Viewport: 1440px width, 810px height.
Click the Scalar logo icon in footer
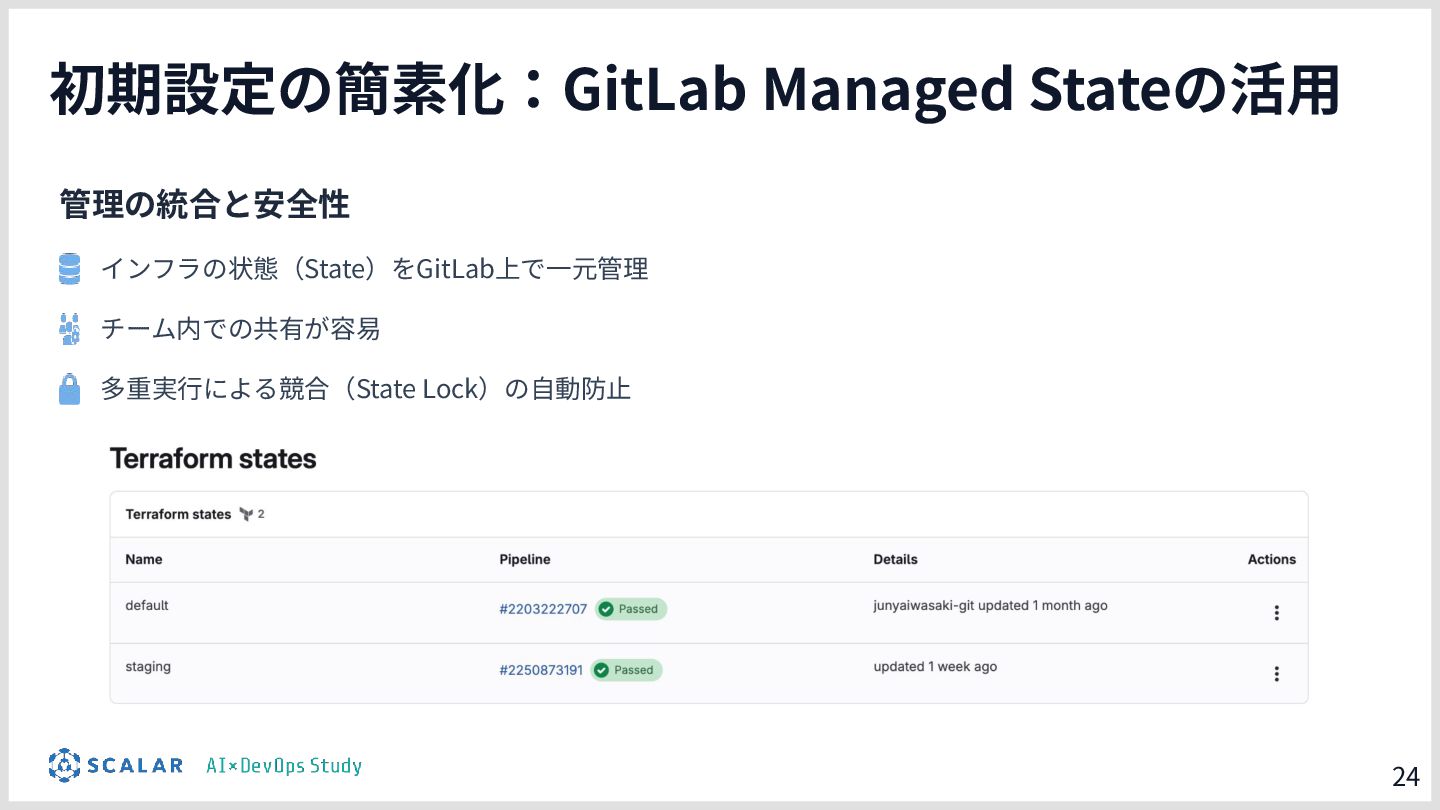pyautogui.click(x=64, y=765)
